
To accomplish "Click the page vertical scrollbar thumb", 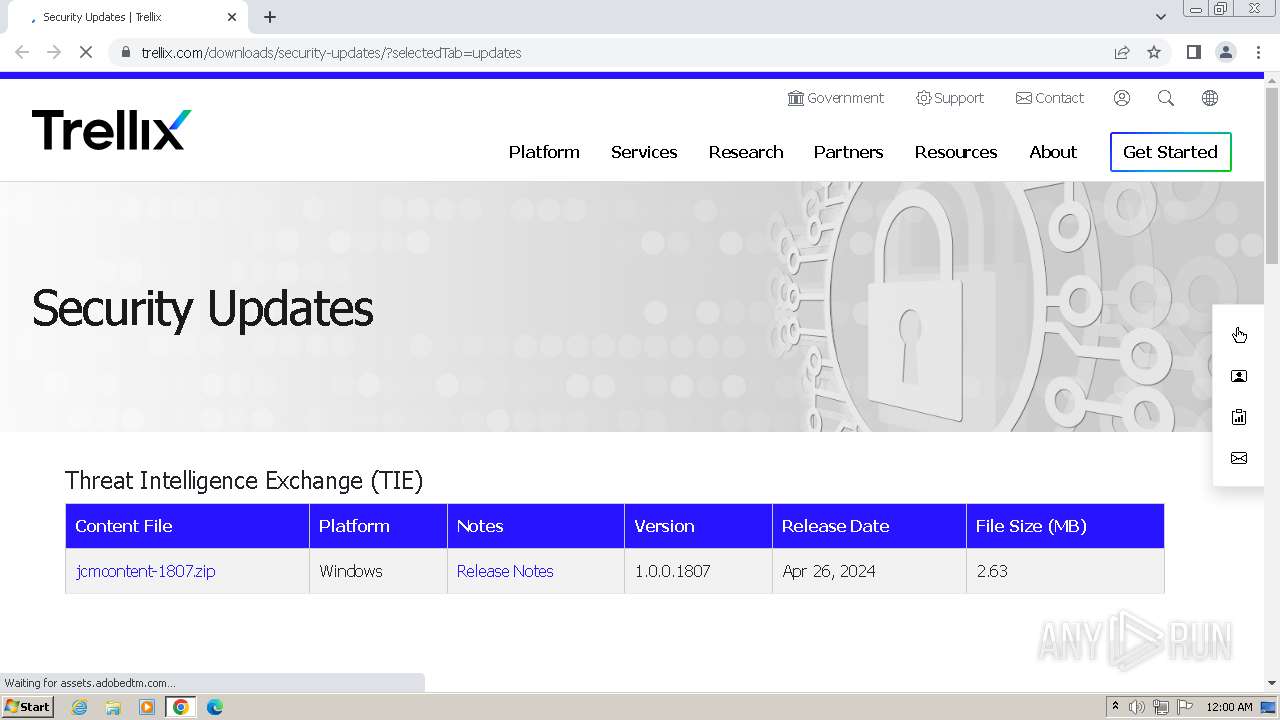I will point(1272,175).
